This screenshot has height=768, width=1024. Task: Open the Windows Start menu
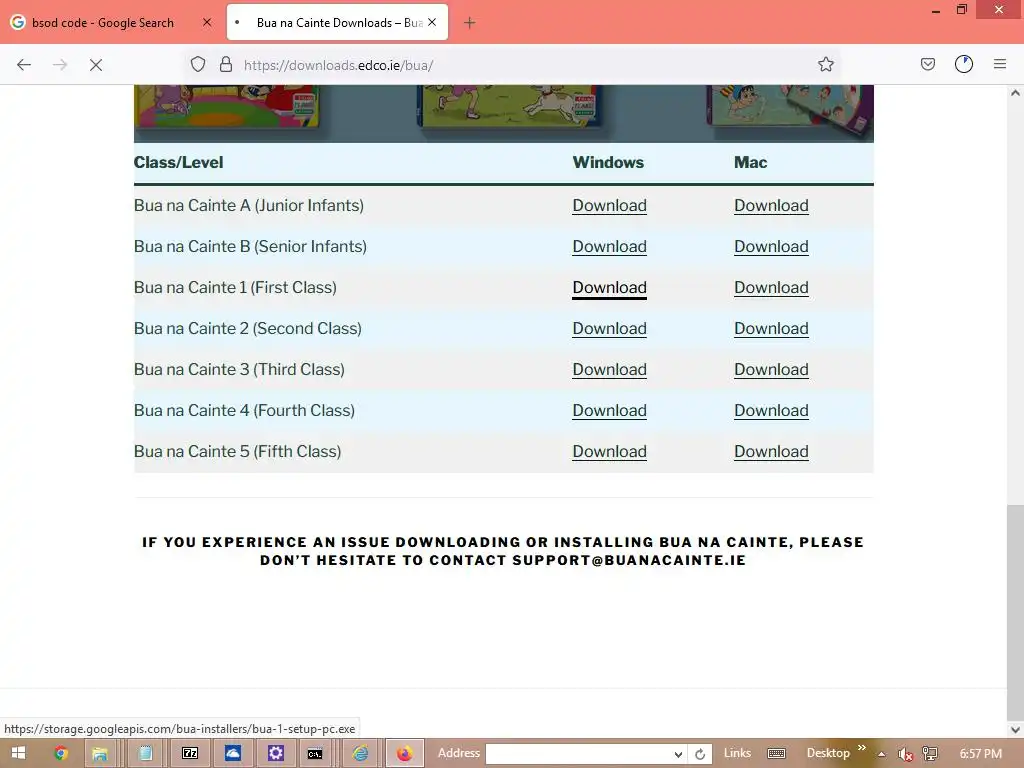pos(18,753)
